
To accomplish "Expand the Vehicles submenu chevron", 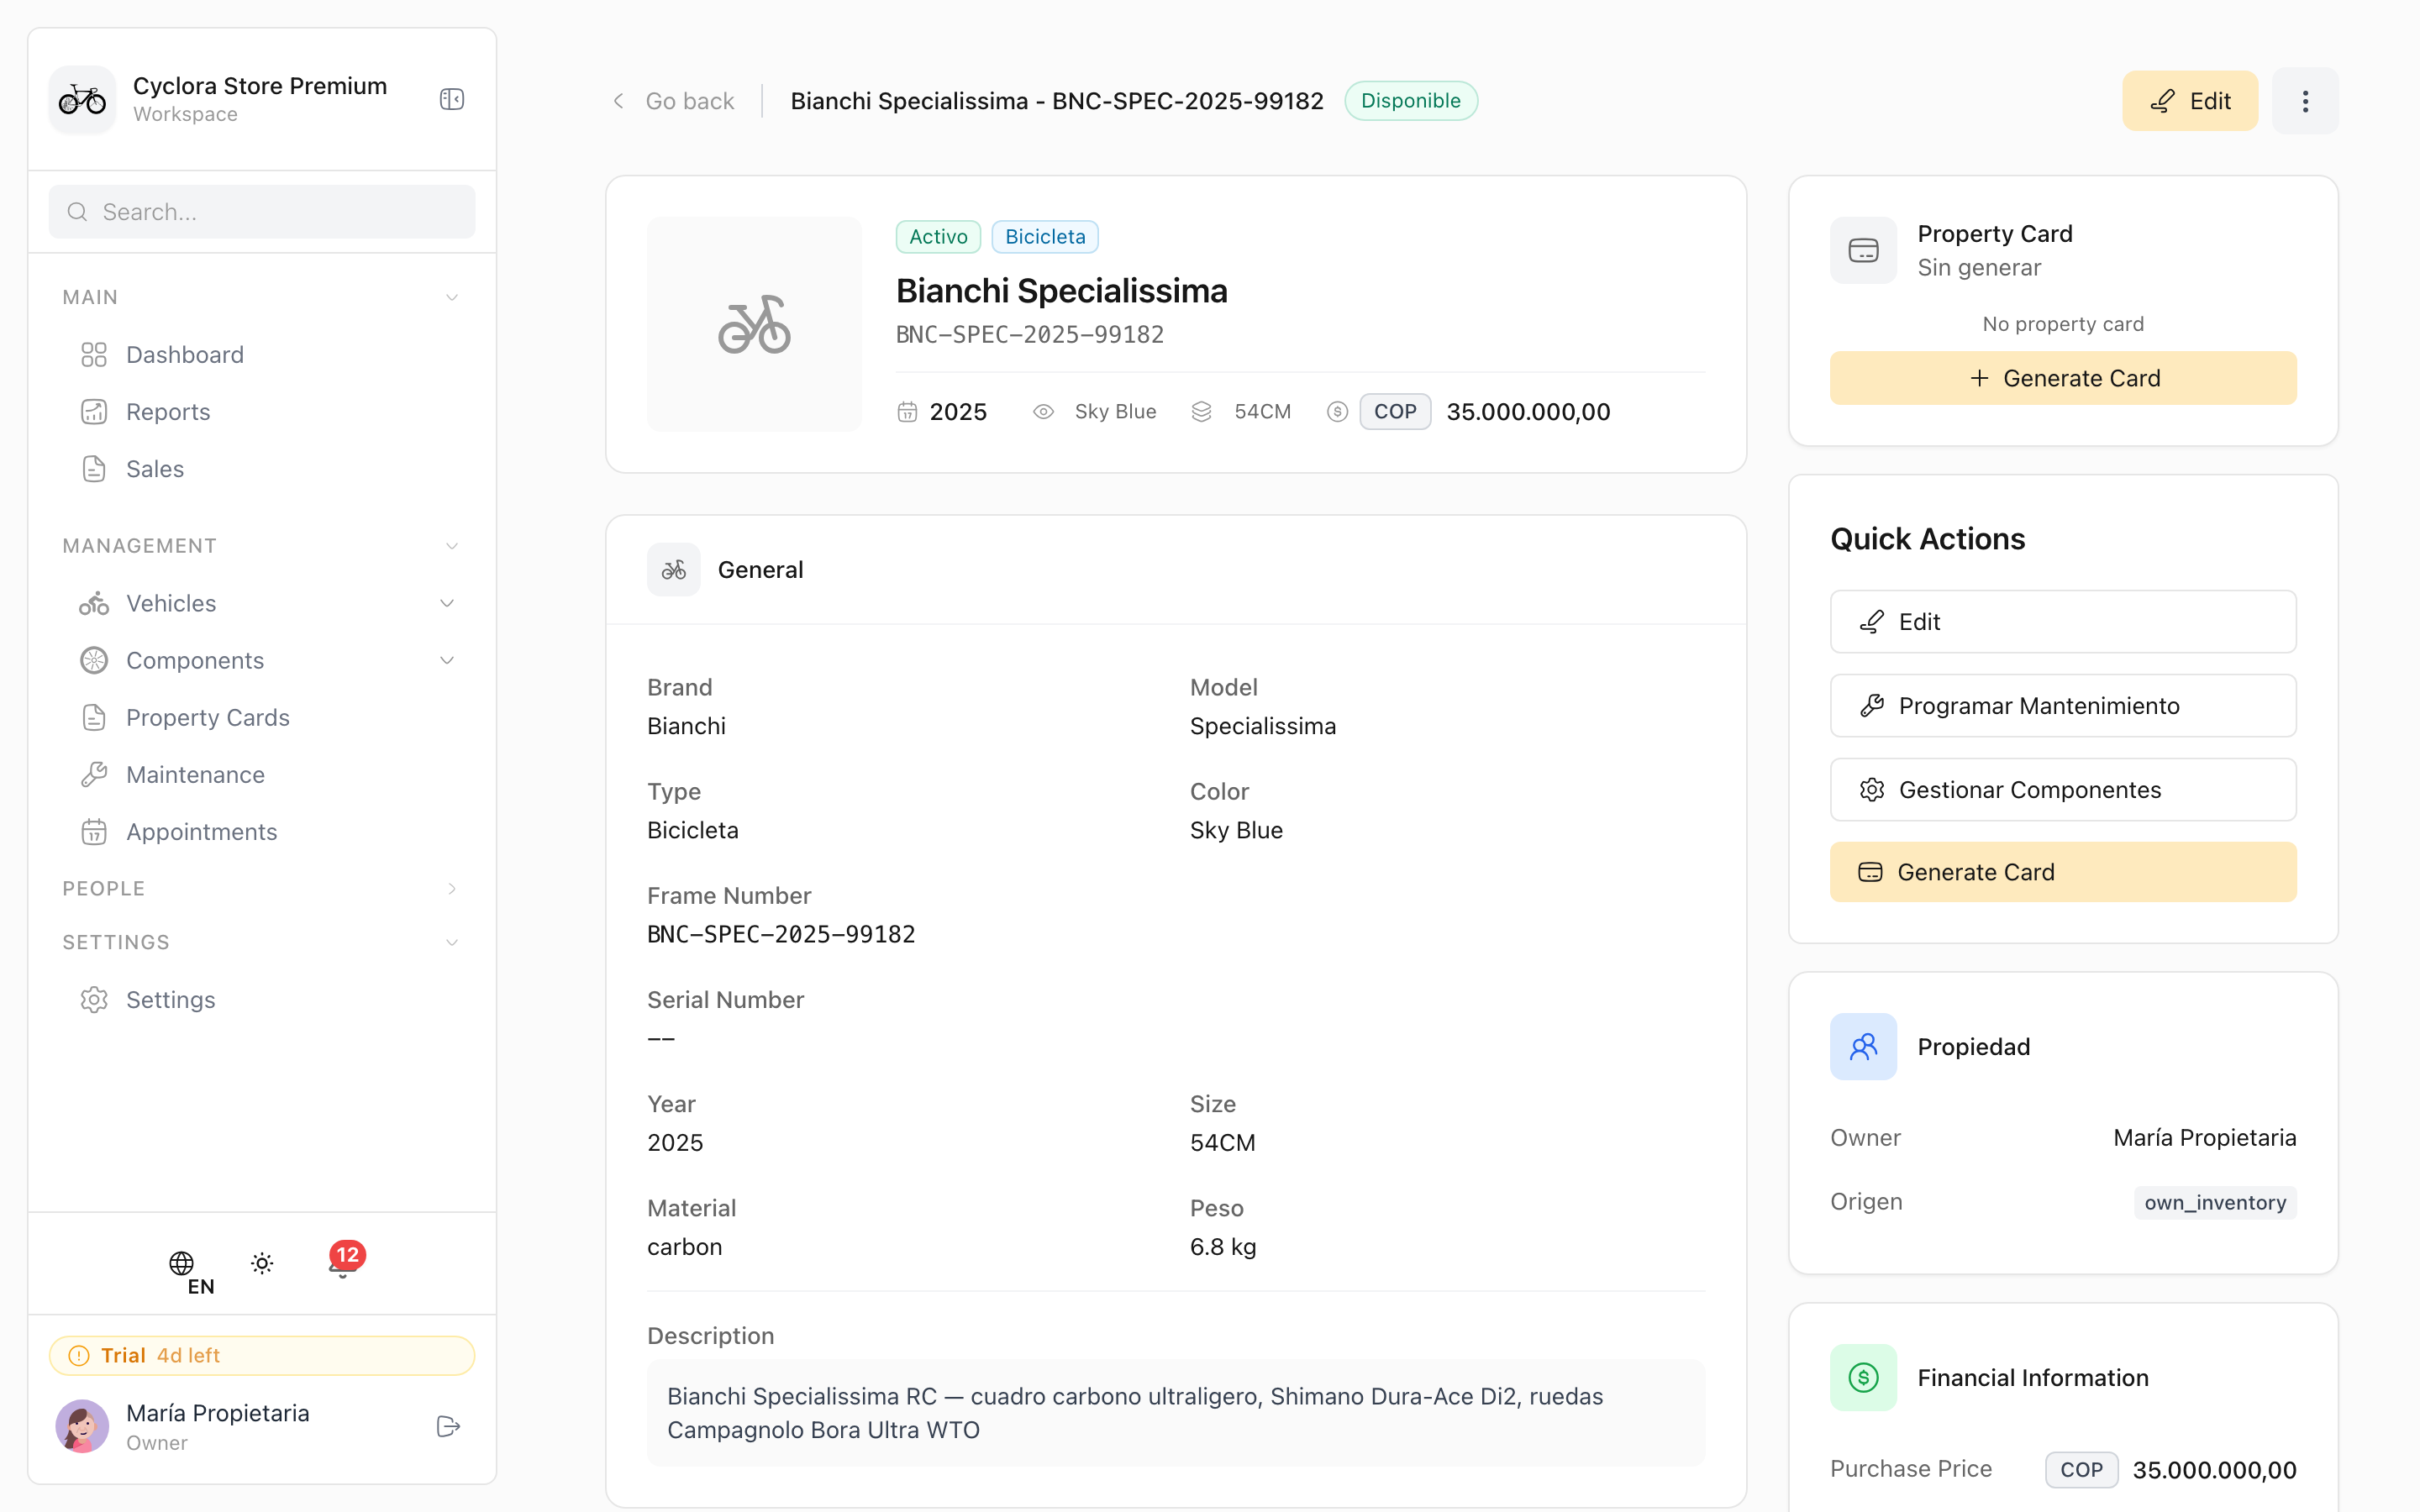I will [447, 603].
